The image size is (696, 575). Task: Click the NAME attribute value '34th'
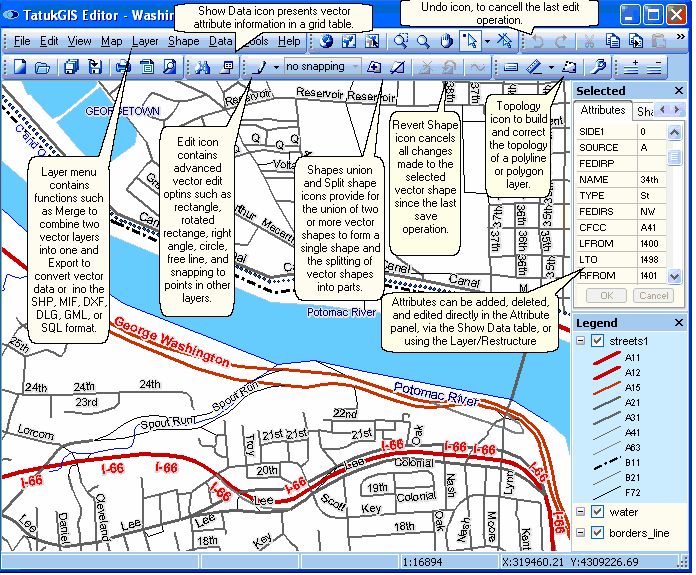point(651,180)
